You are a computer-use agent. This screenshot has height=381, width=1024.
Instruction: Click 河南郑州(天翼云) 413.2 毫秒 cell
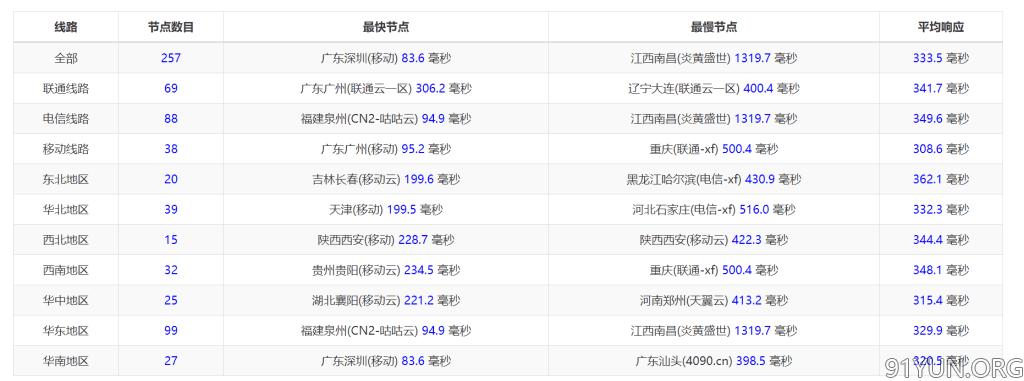714,301
